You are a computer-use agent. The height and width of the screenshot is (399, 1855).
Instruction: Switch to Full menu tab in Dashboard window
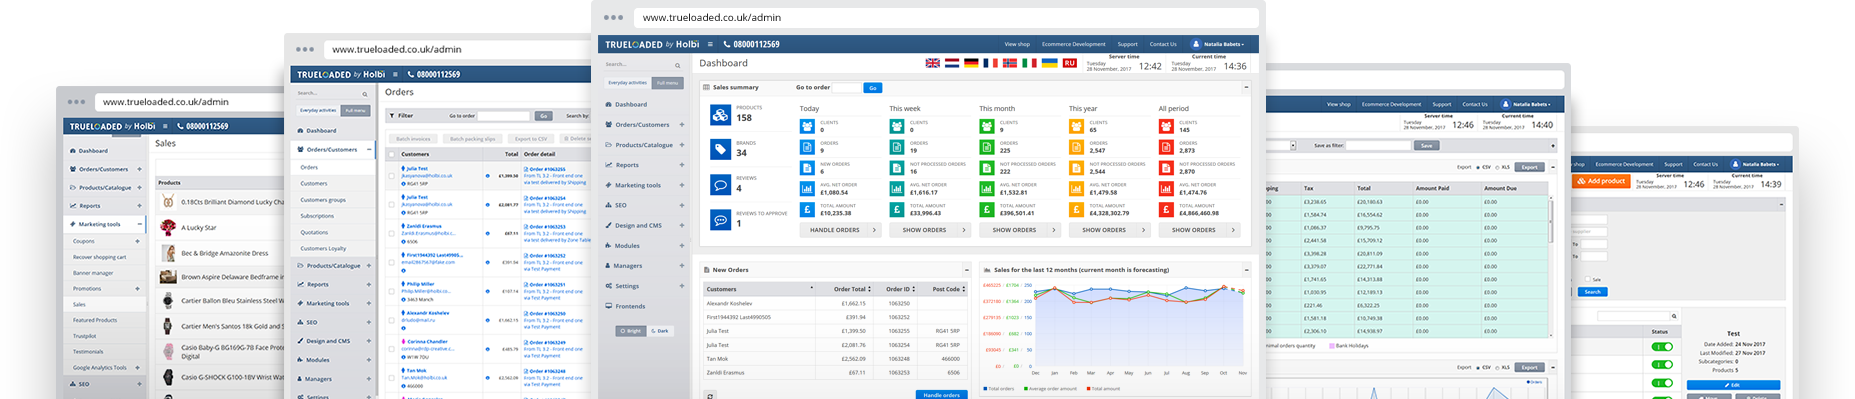click(x=667, y=83)
